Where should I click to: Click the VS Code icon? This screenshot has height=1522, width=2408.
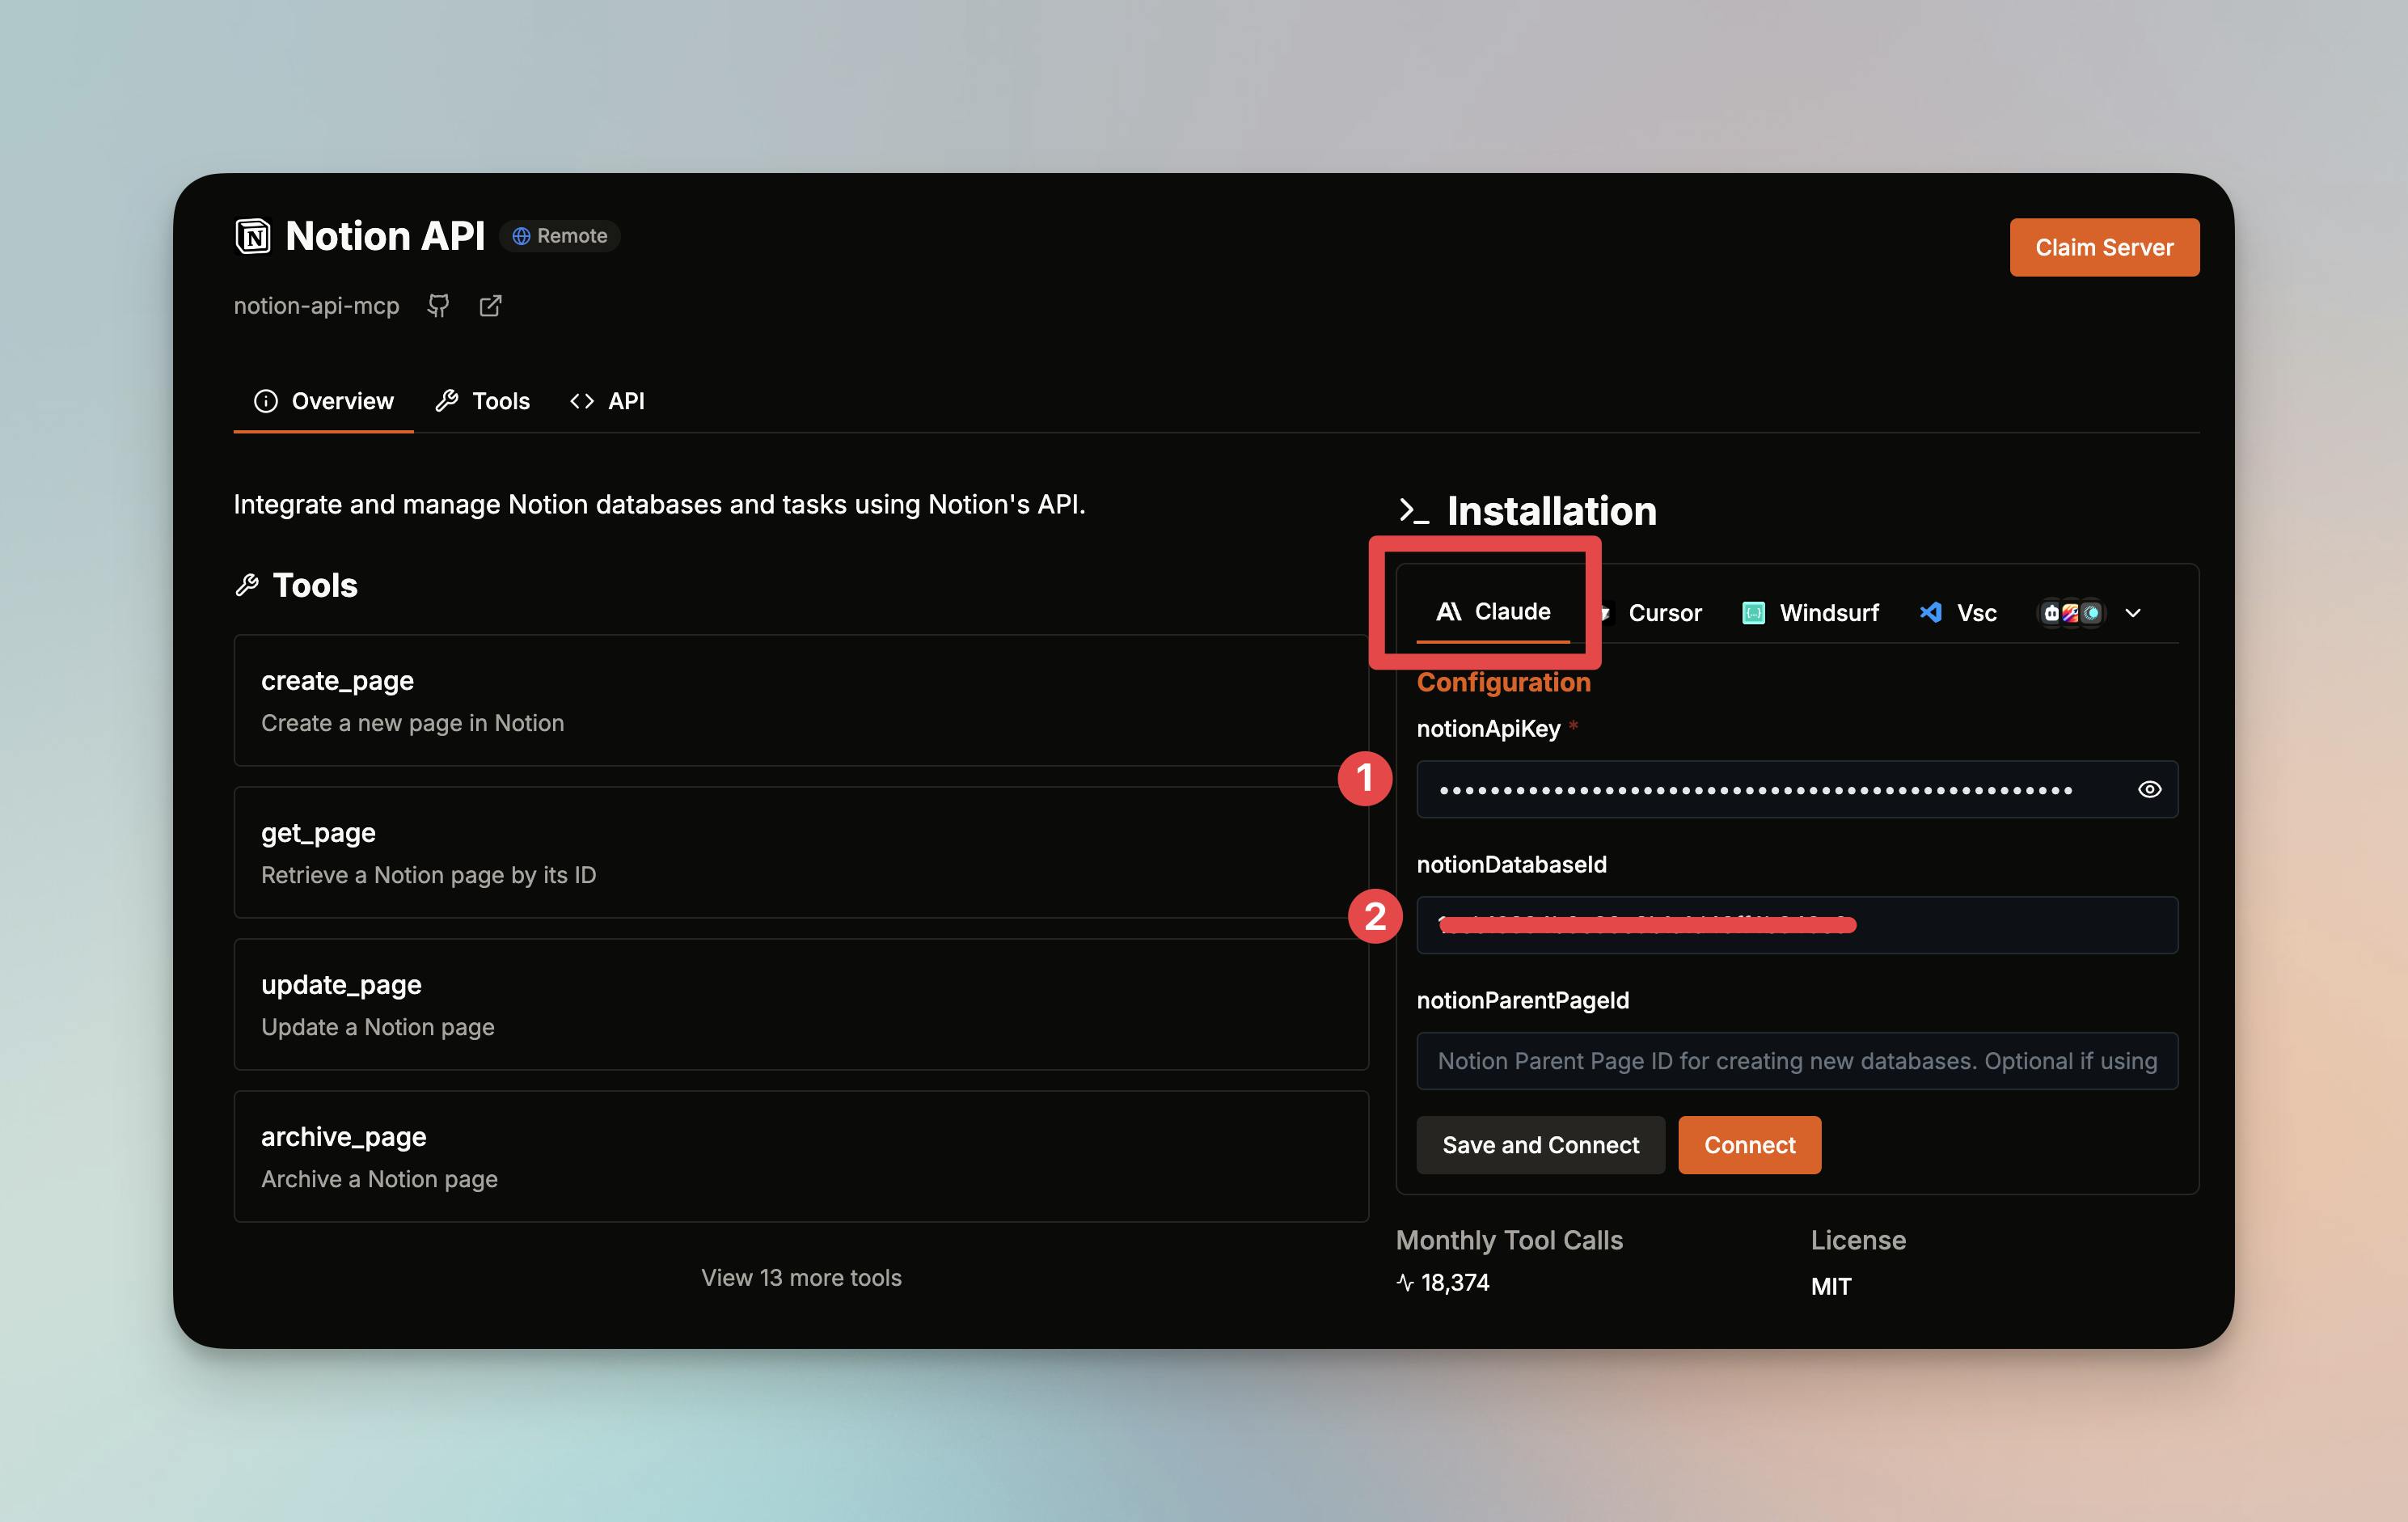1931,612
